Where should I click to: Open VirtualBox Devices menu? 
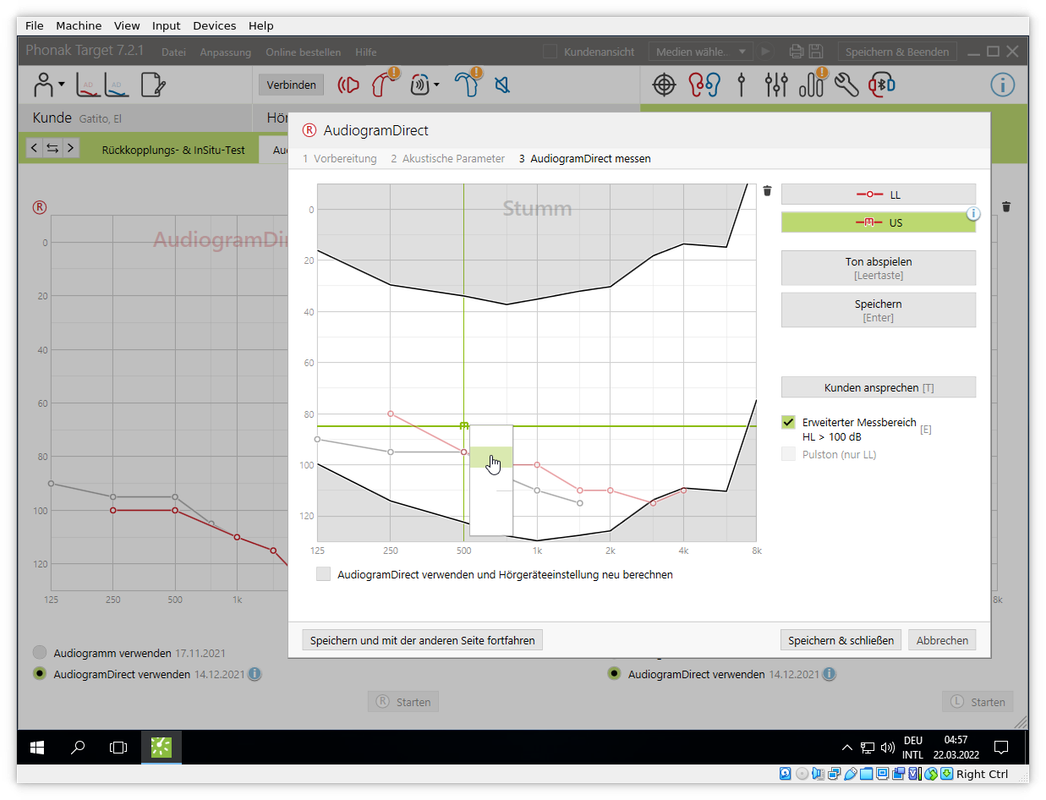[214, 25]
